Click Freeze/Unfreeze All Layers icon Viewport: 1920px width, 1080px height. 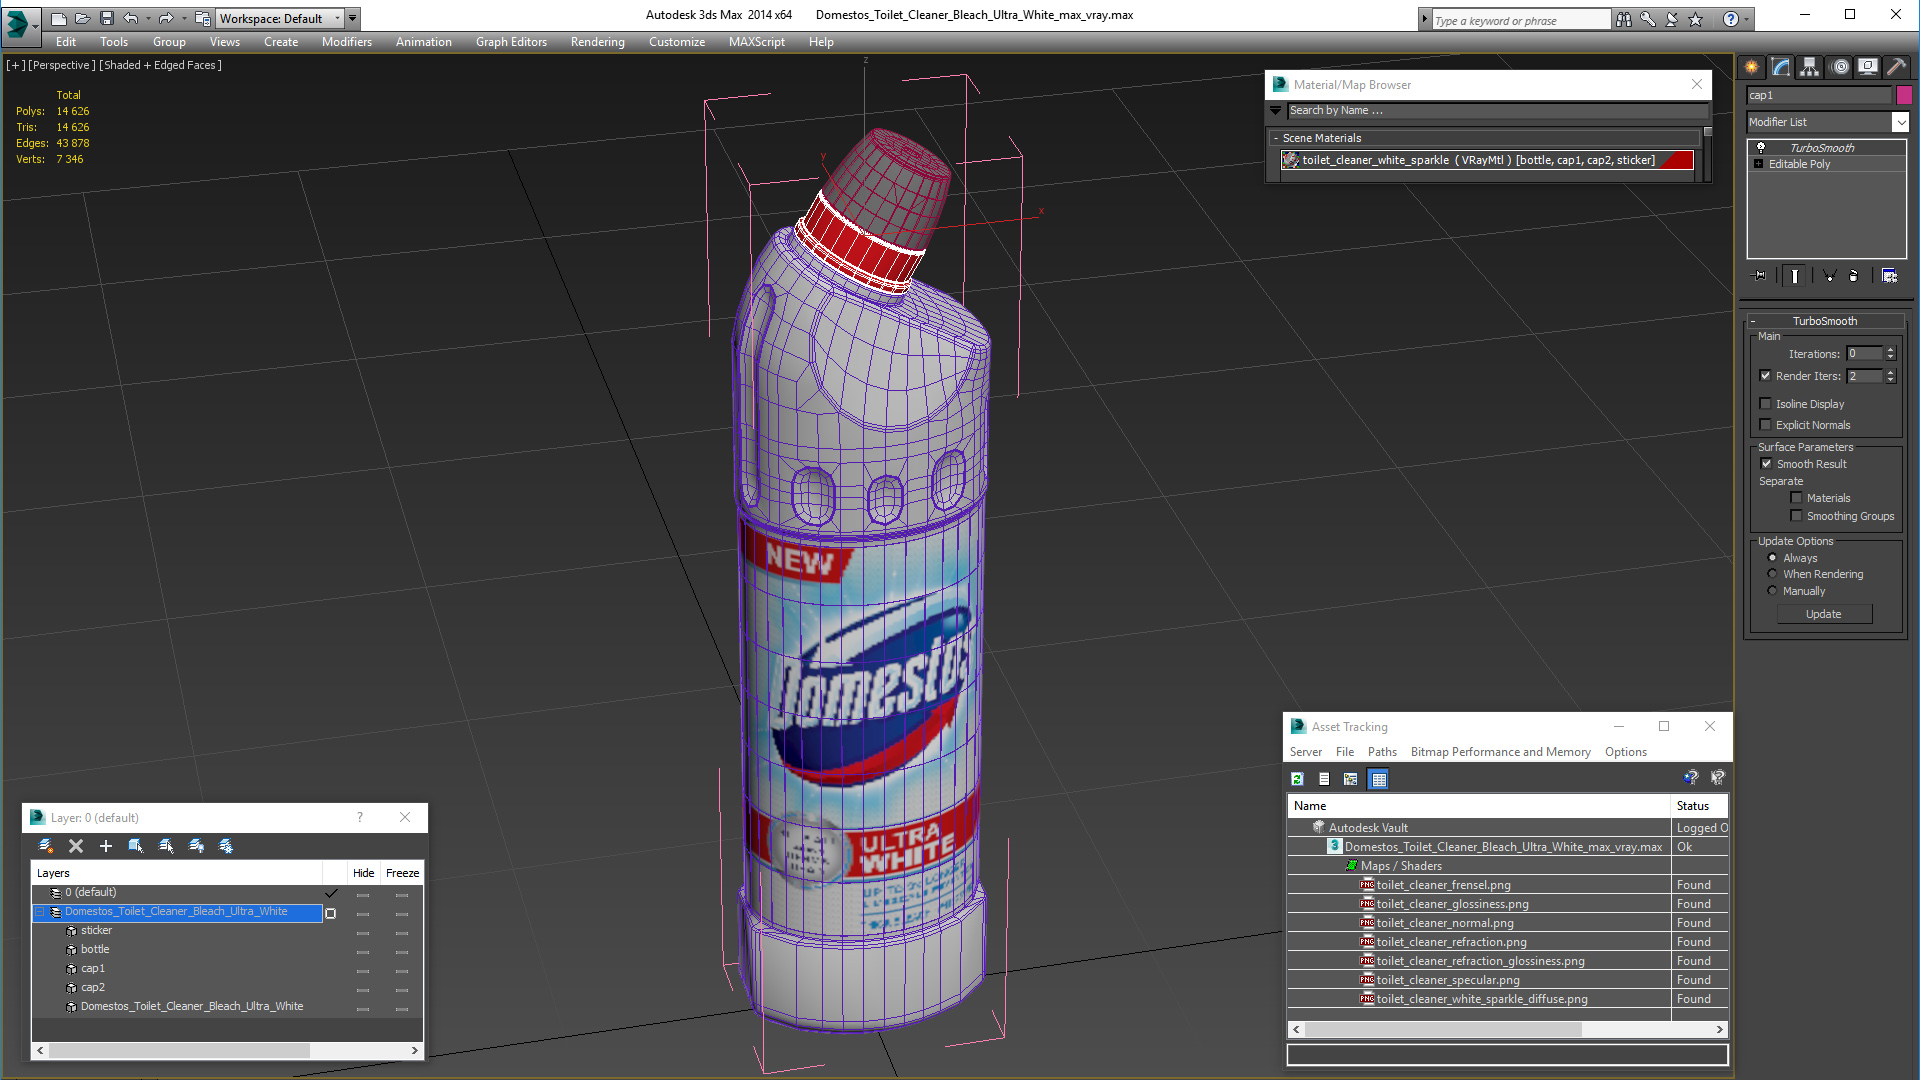[226, 846]
